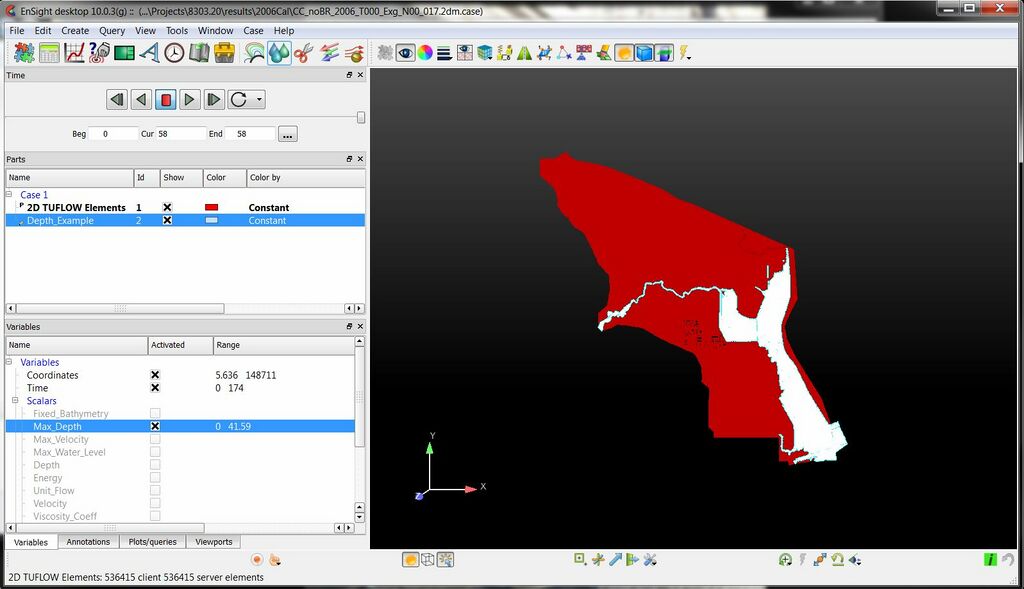
Task: Open the Query menu
Action: tap(112, 31)
